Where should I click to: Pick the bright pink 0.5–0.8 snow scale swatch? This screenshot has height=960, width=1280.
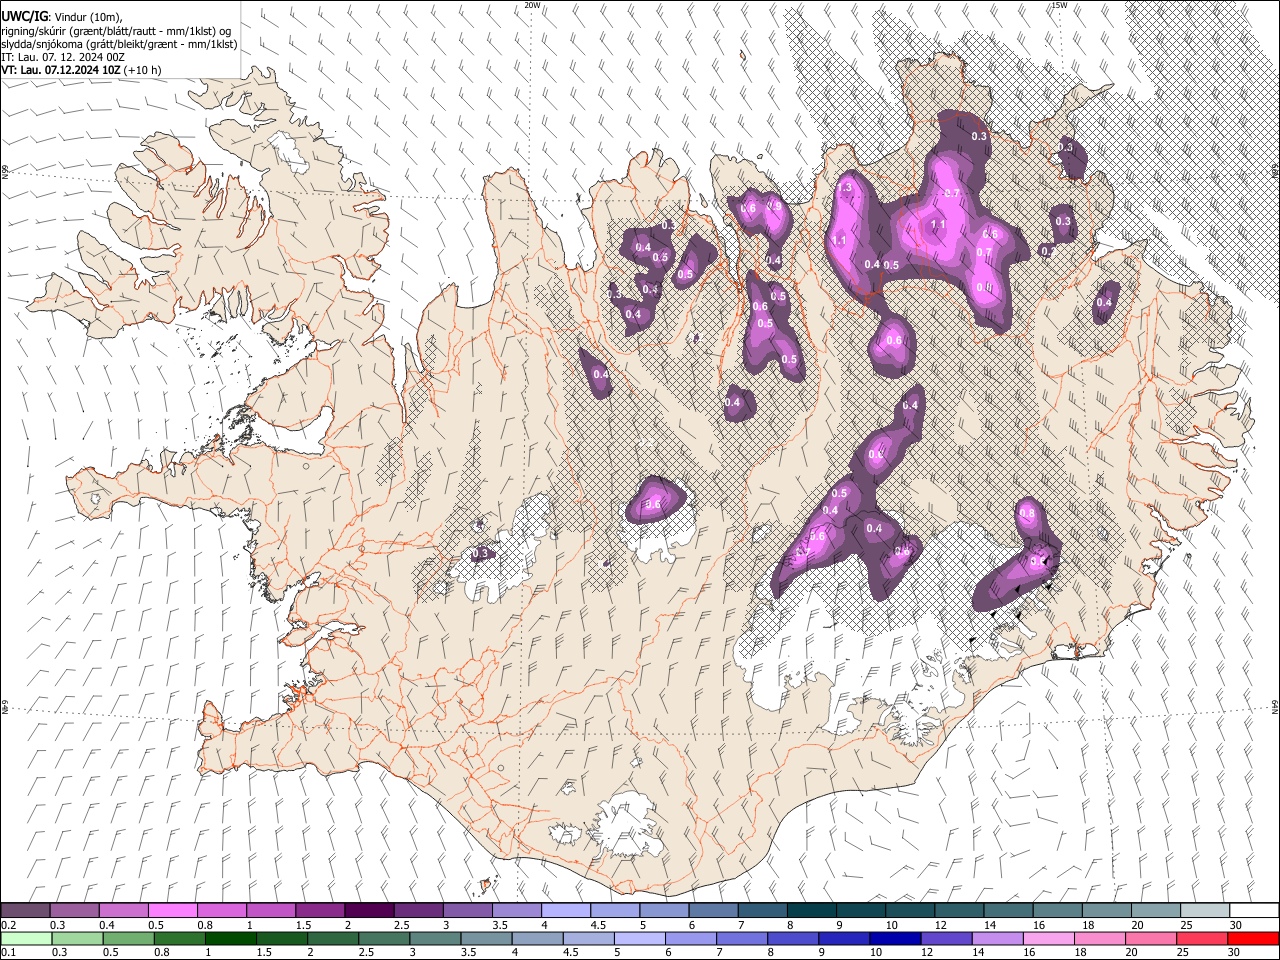click(173, 911)
